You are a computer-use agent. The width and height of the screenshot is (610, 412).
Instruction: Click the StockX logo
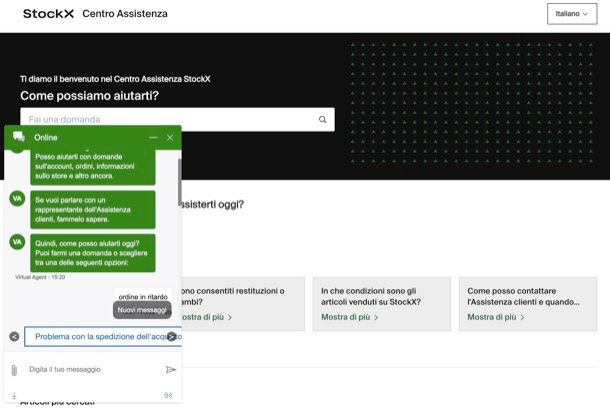[48, 14]
